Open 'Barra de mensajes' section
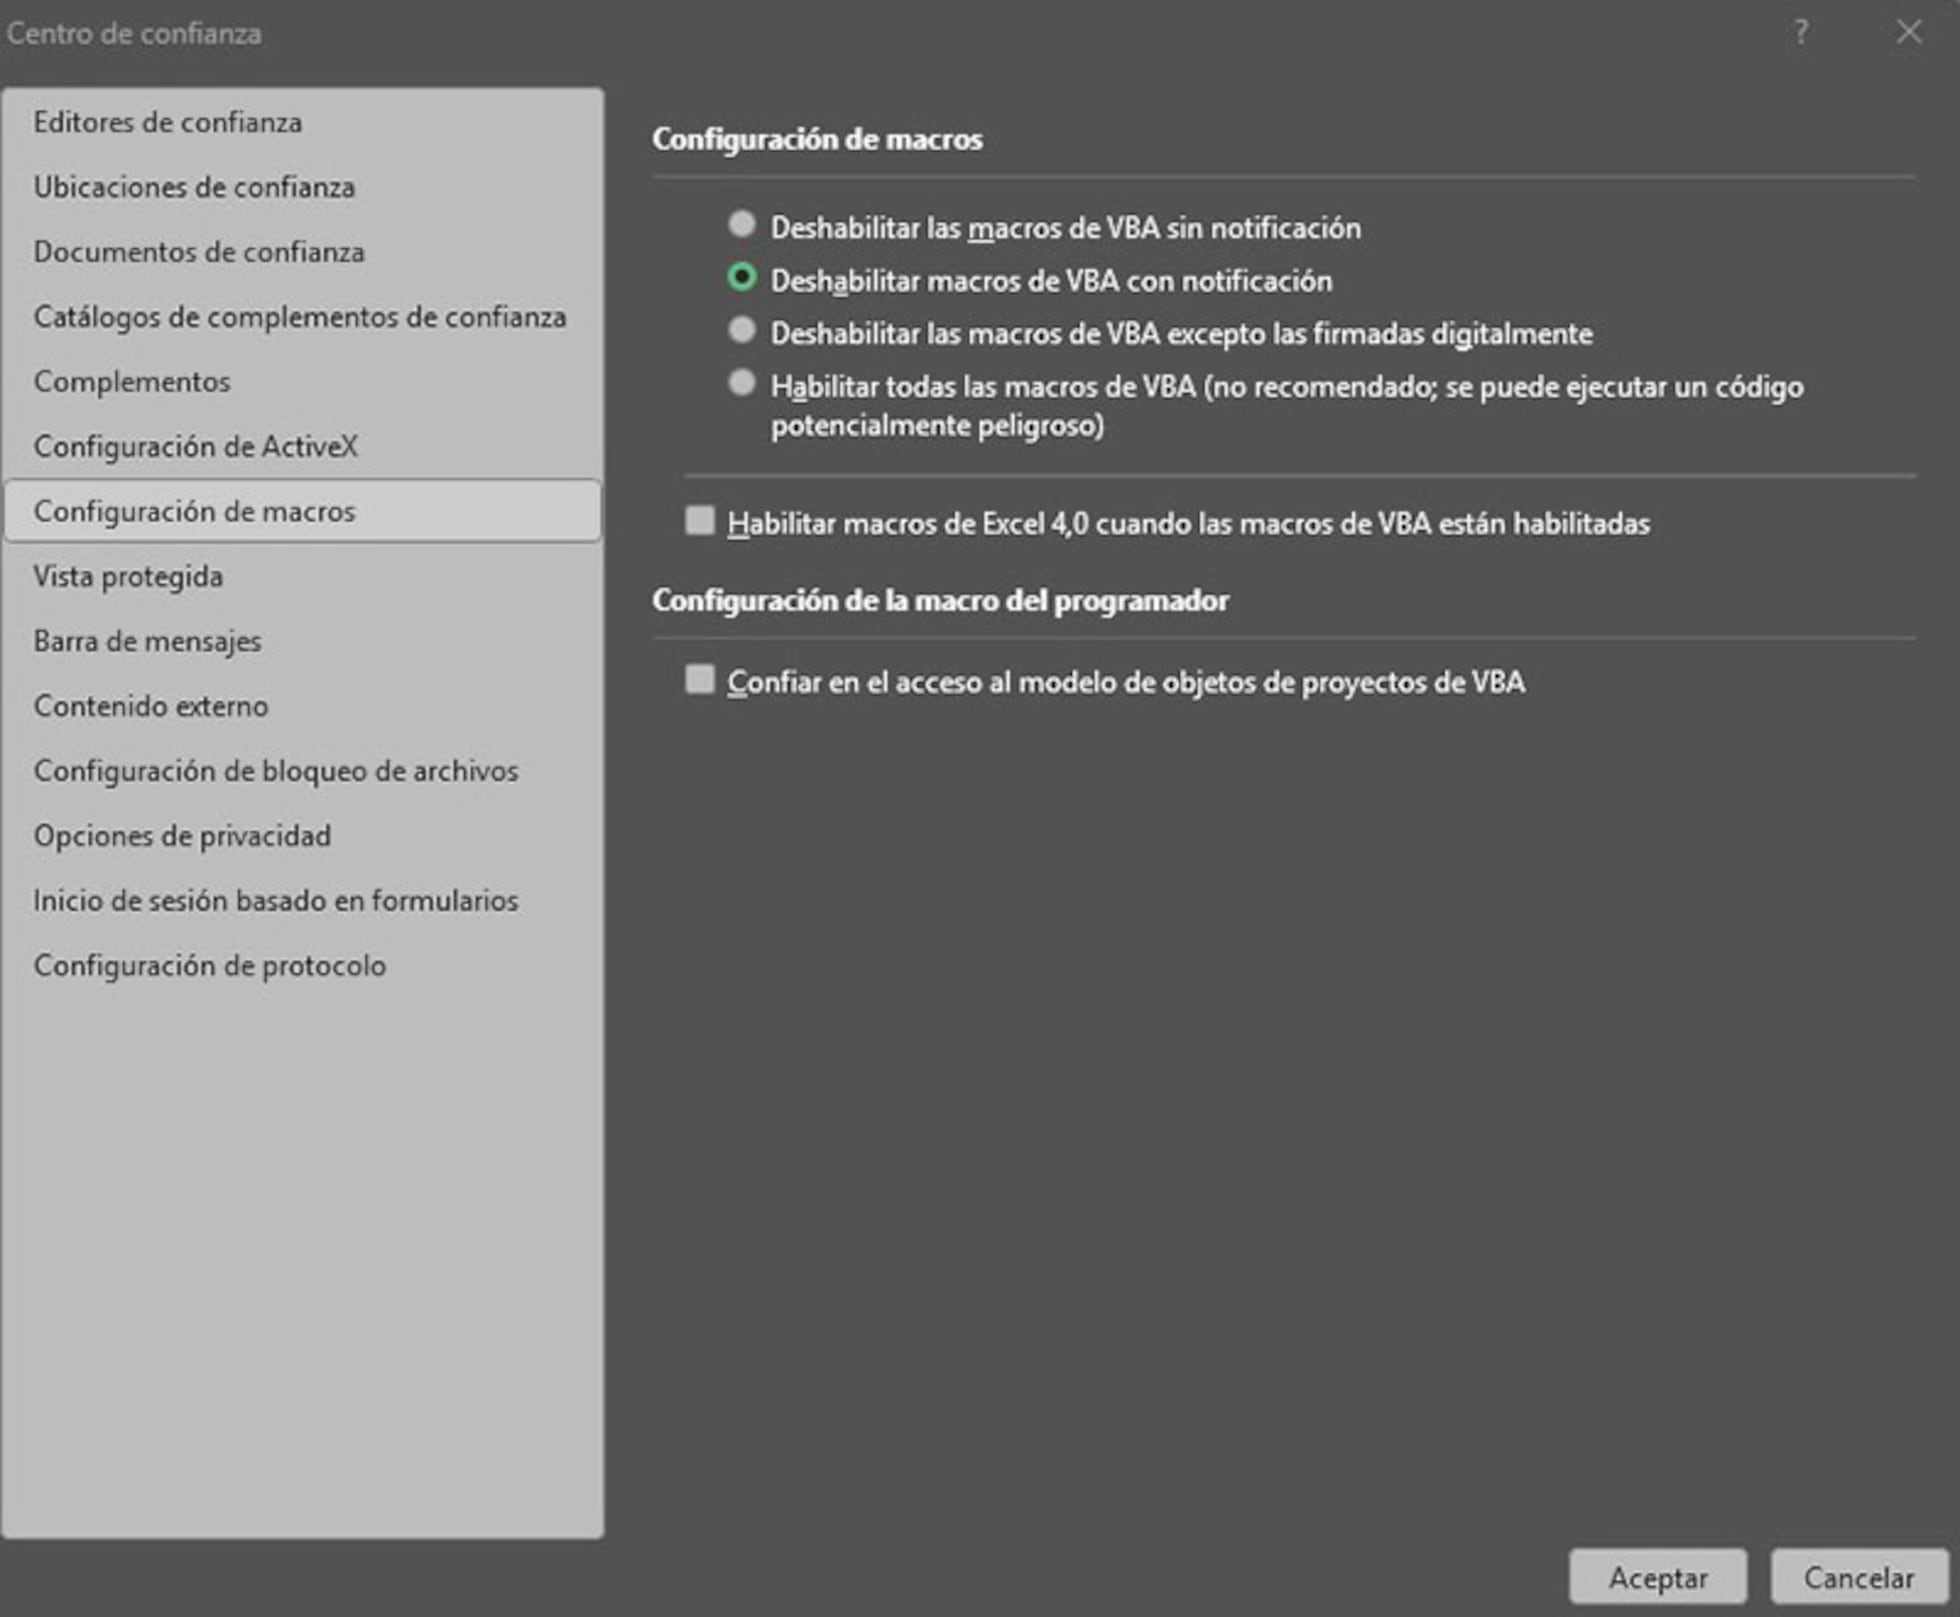 [x=147, y=641]
